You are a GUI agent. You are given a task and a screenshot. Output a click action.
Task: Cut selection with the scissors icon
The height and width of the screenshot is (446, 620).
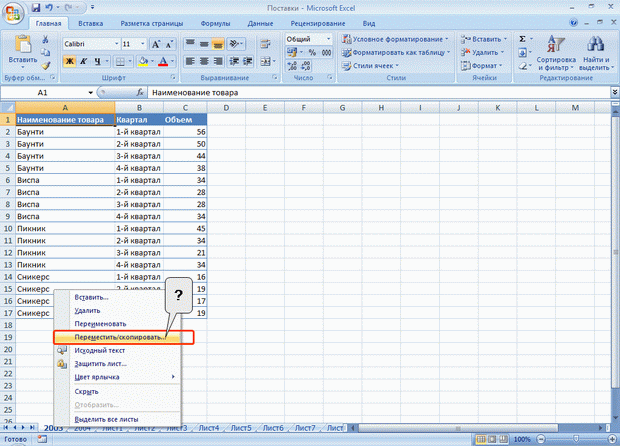click(x=45, y=39)
